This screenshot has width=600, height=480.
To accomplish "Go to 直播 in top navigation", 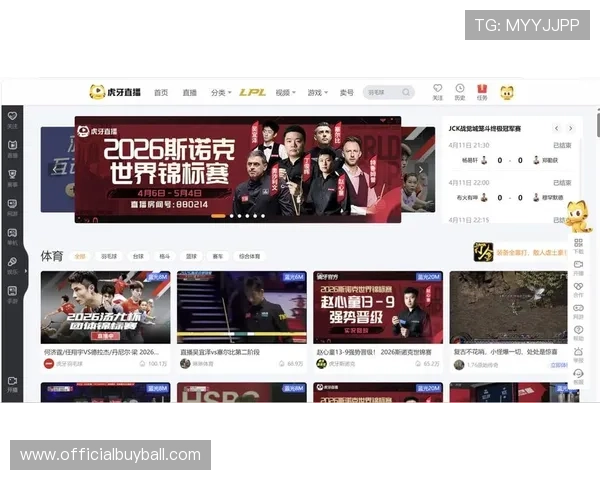I will click(x=189, y=92).
